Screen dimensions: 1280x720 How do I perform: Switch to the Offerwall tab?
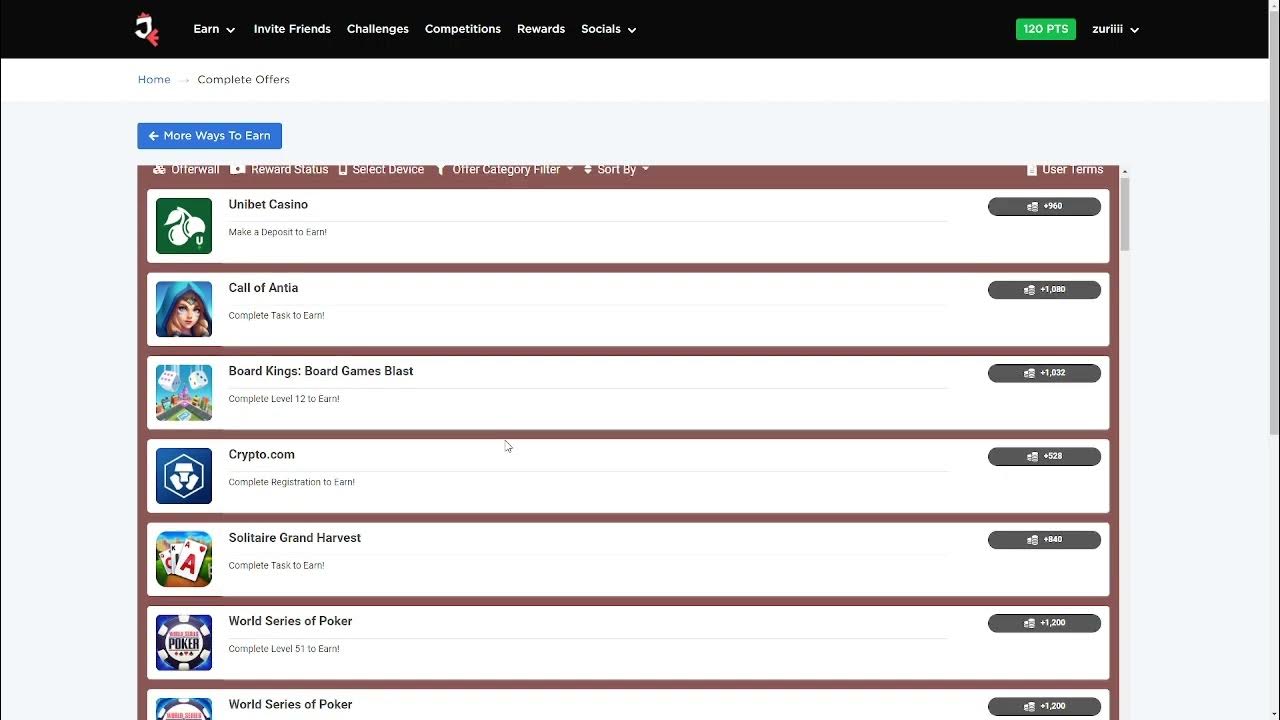(x=186, y=170)
